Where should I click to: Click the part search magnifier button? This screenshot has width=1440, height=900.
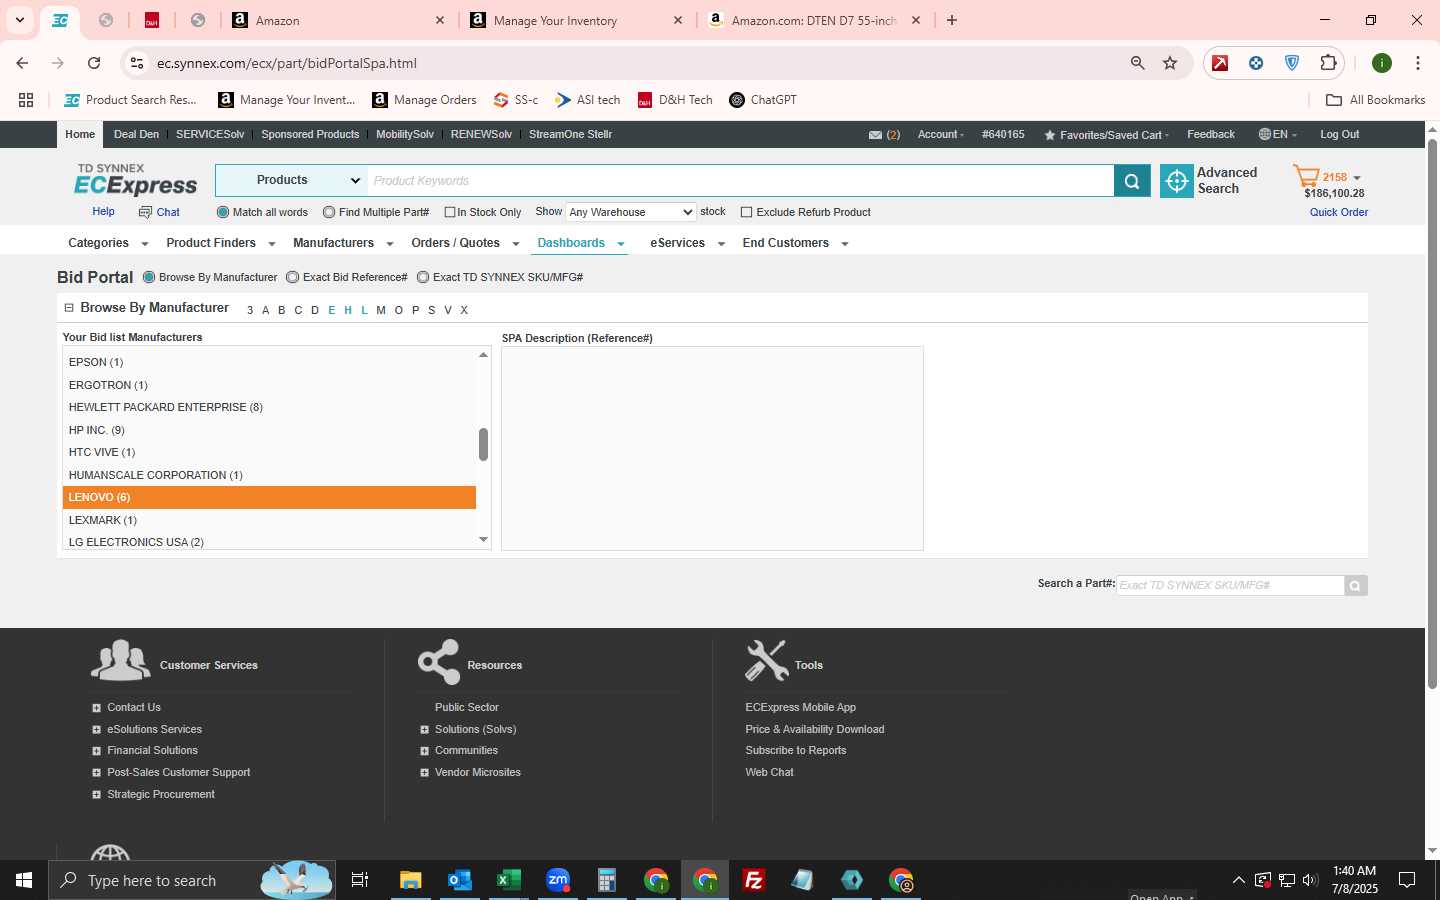click(x=1355, y=586)
